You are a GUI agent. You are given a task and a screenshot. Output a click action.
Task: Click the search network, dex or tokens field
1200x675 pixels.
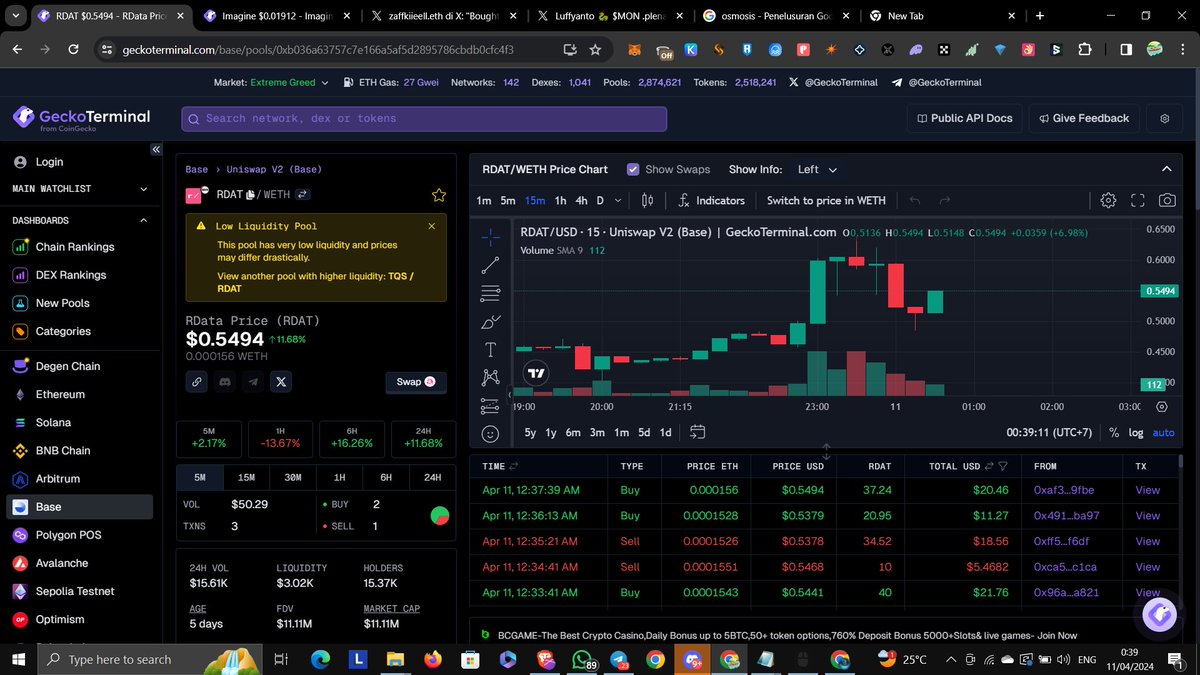click(x=424, y=118)
